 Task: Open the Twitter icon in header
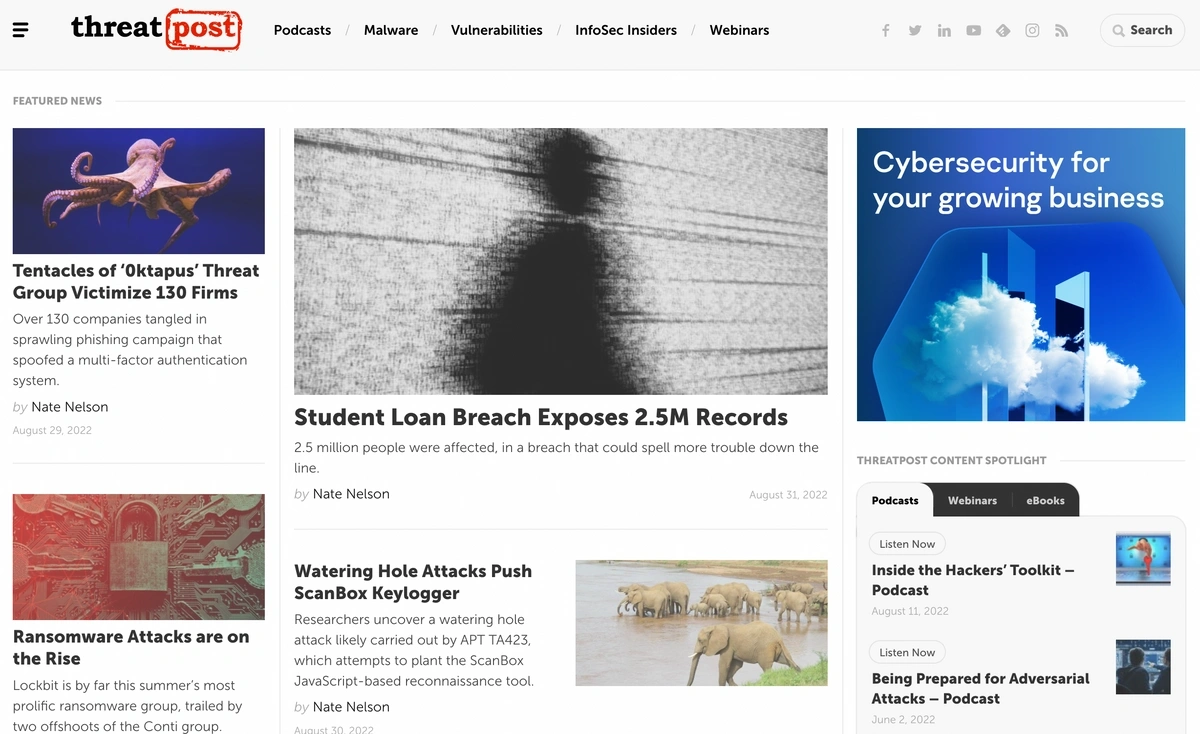(915, 30)
